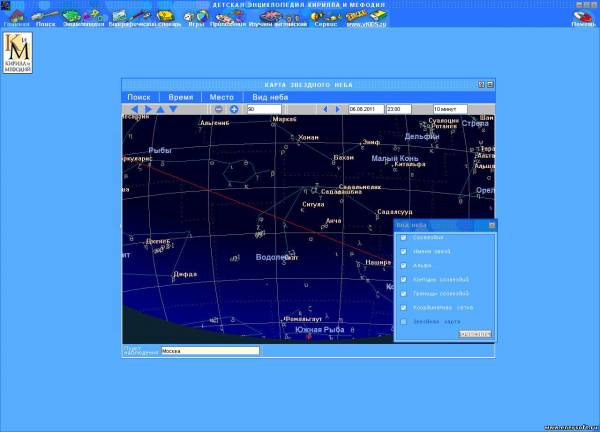Image resolution: width=600 pixels, height=432 pixels.
Task: Click the star name Садалсууд
Action: point(395,212)
